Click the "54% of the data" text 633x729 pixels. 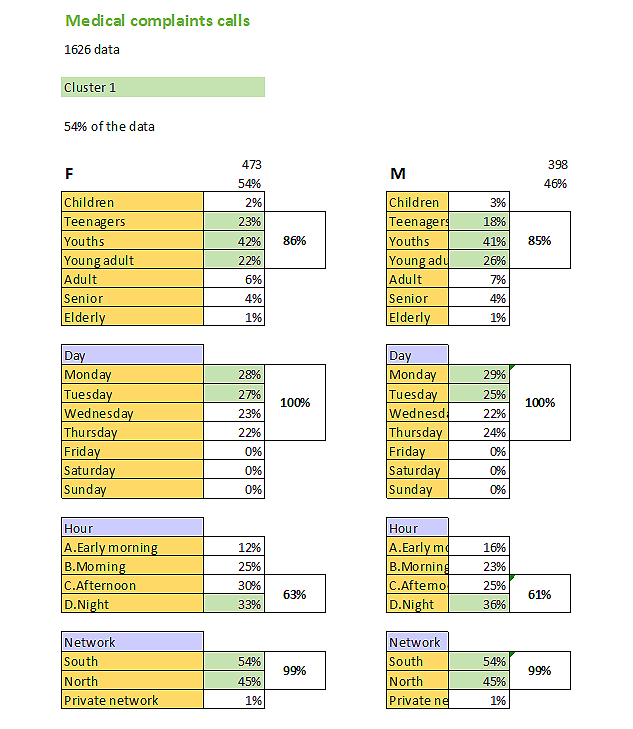click(109, 127)
